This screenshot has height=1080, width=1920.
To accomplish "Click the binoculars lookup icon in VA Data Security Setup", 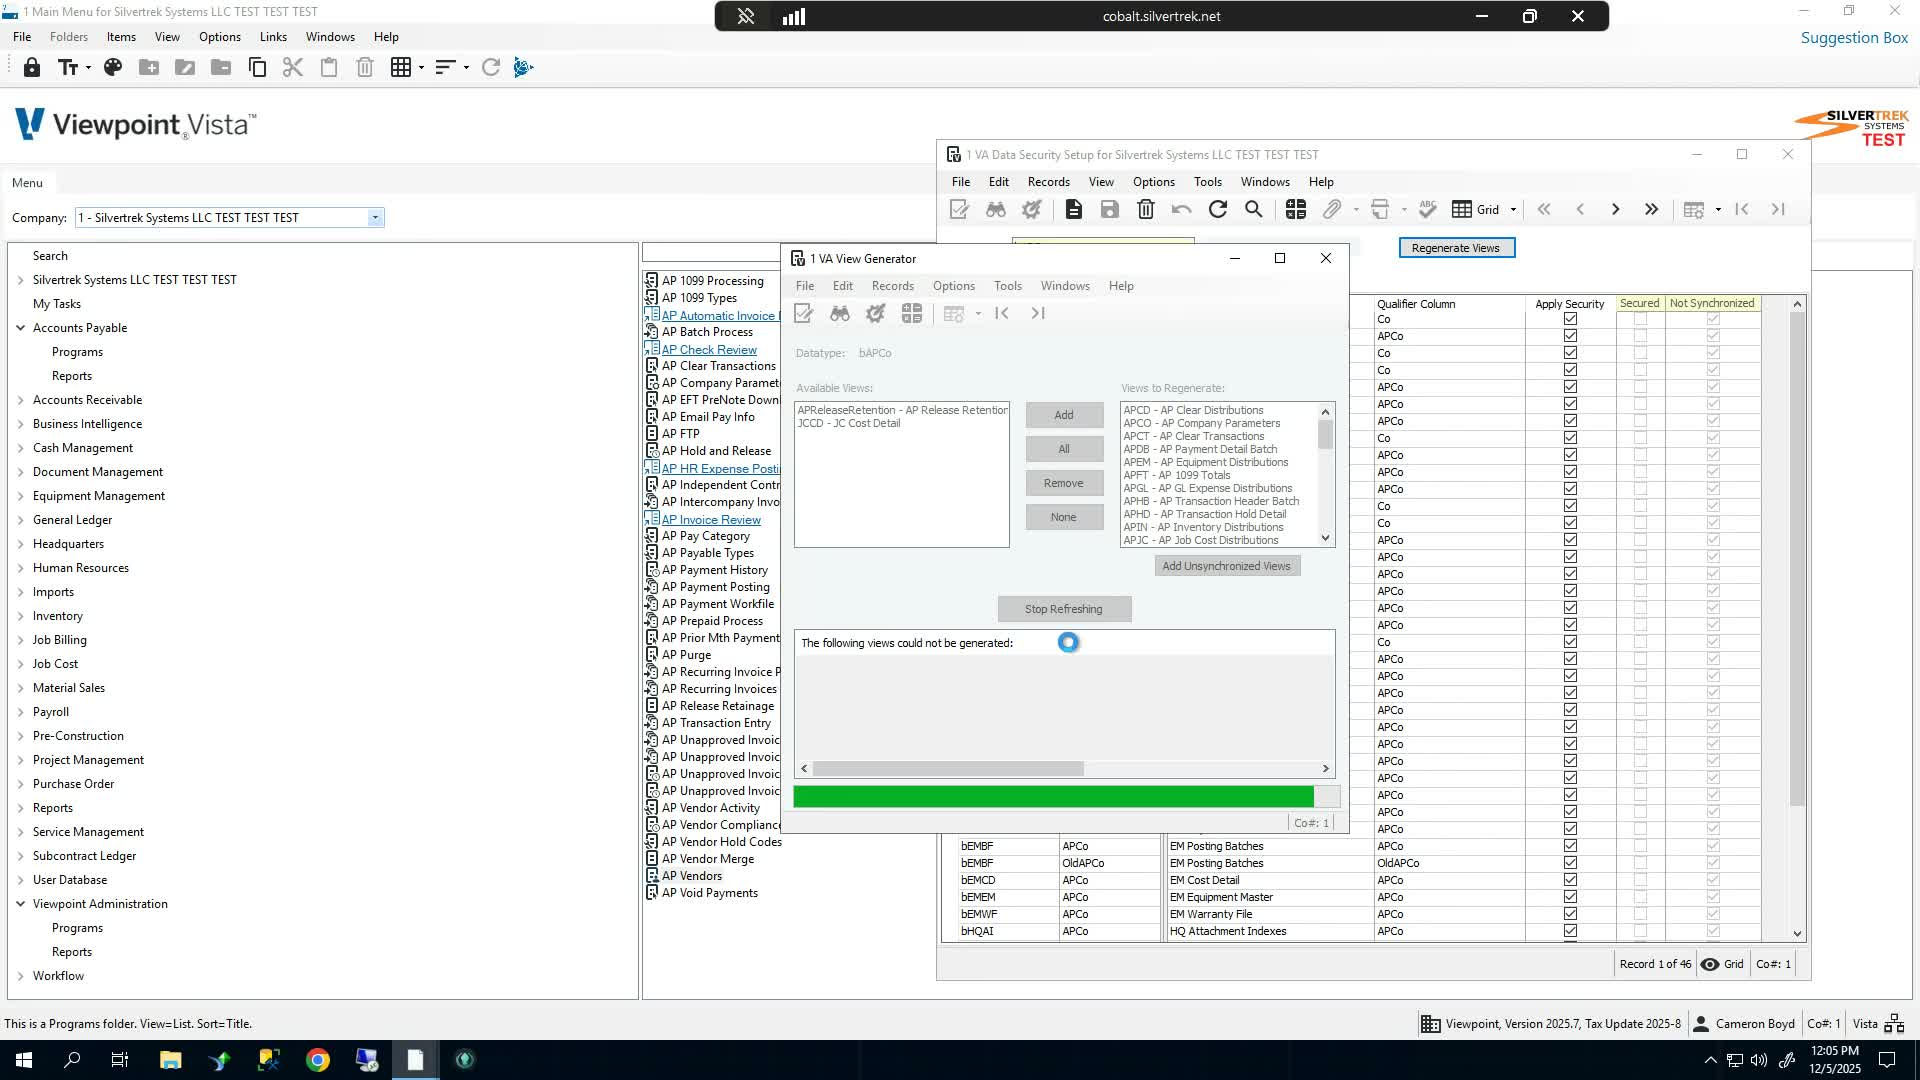I will coord(996,209).
